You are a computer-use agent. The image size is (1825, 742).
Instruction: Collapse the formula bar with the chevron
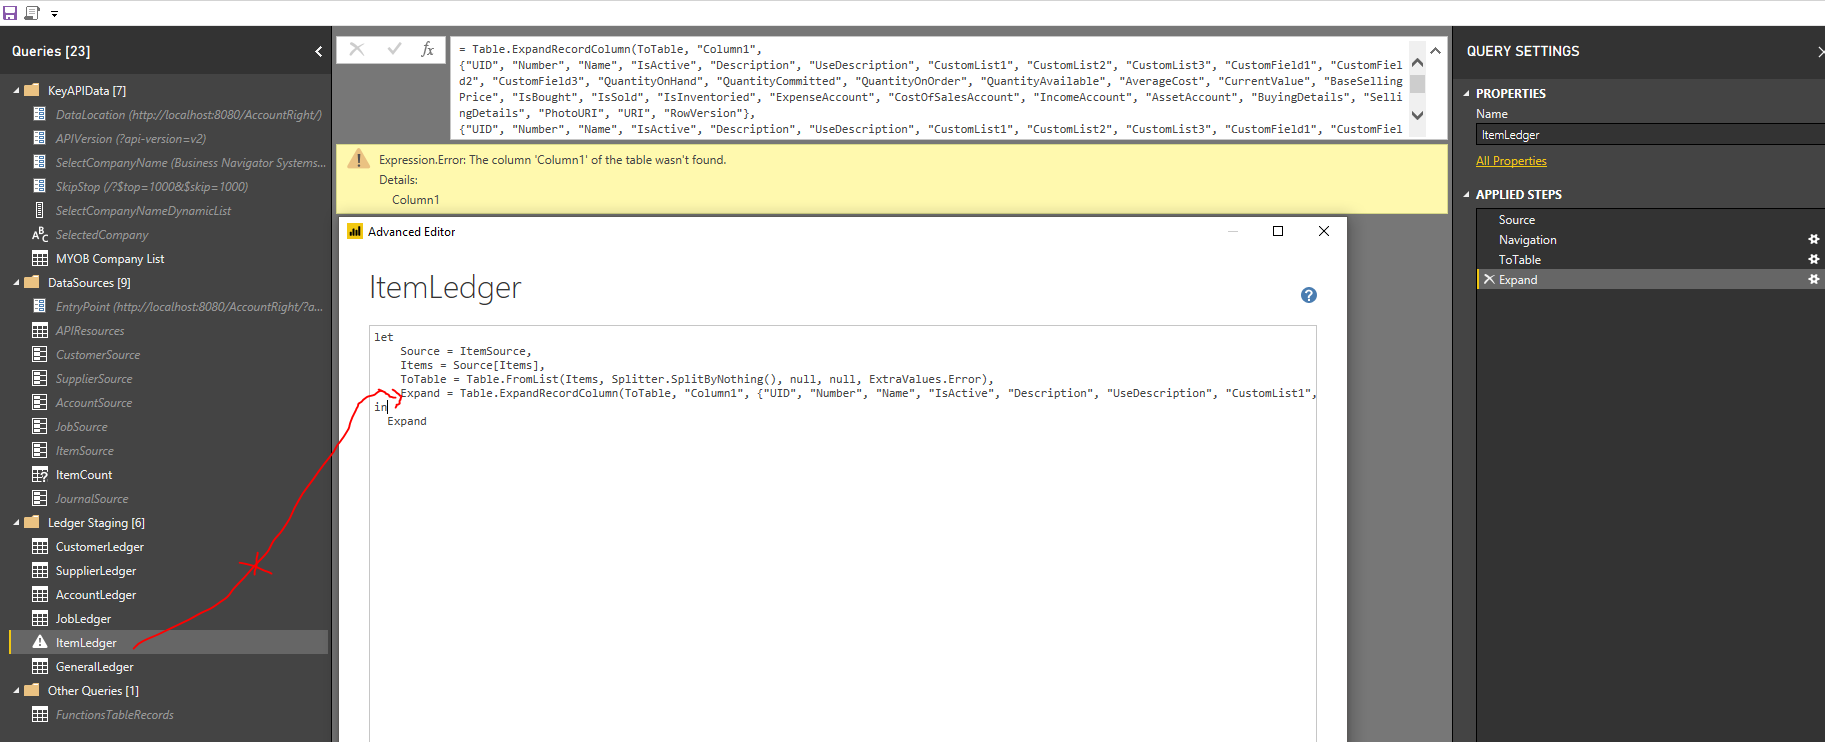[x=1436, y=50]
